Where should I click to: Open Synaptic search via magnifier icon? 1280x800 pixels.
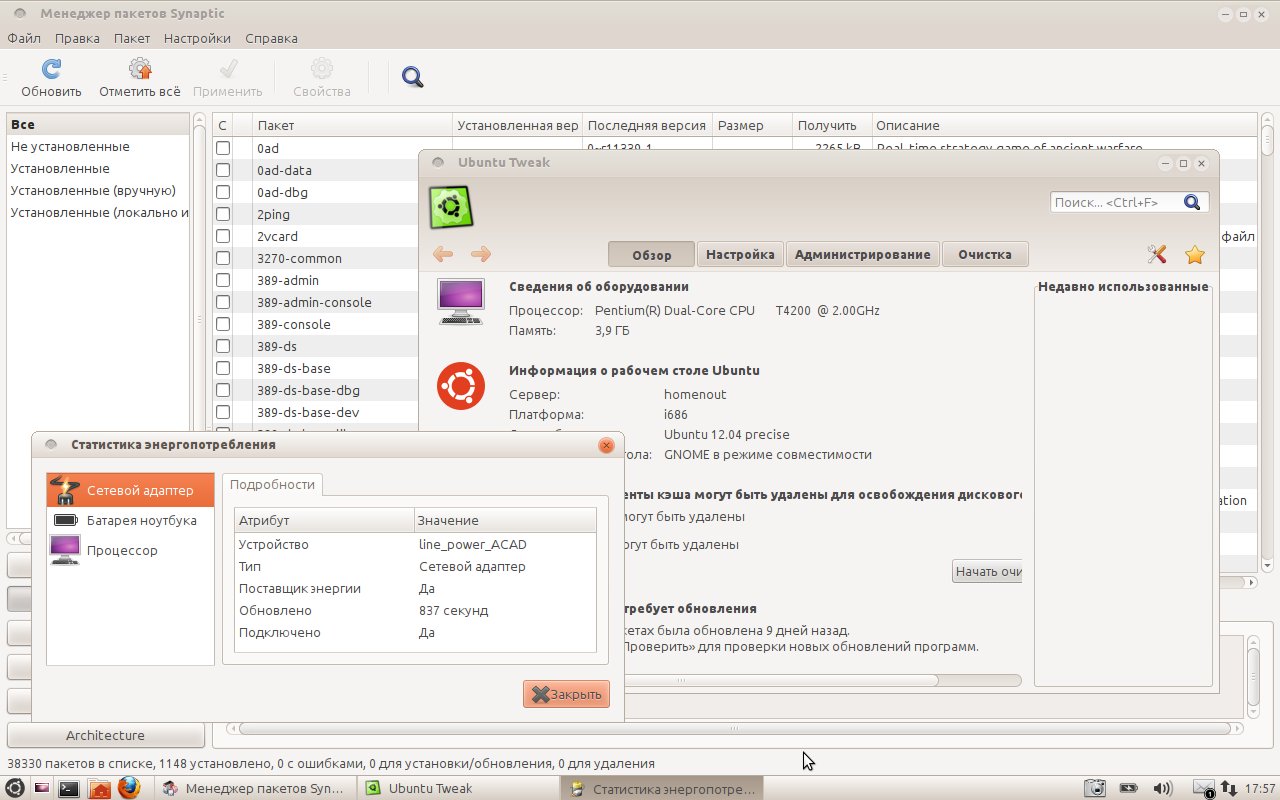click(x=413, y=77)
